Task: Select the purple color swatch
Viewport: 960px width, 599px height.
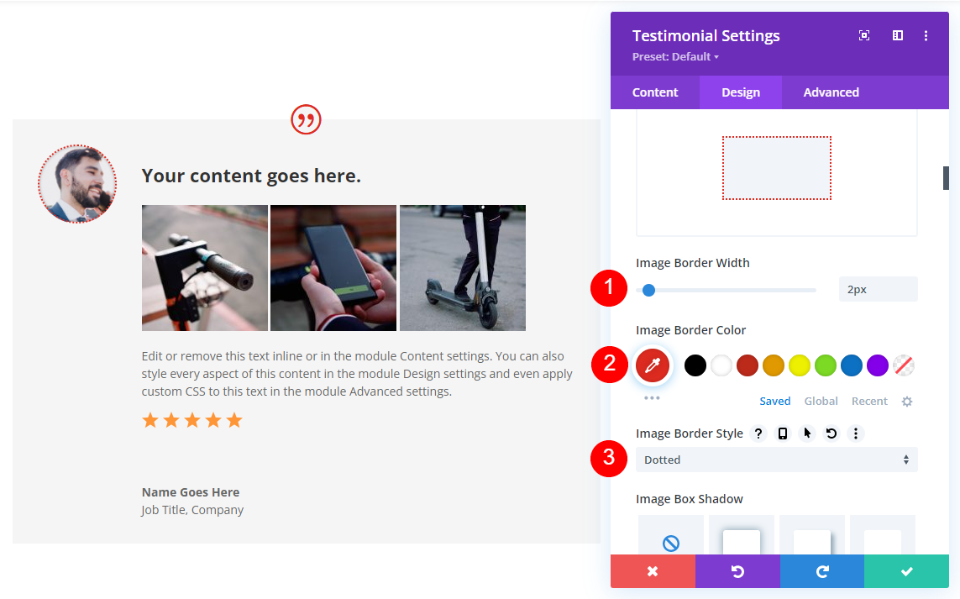Action: [877, 366]
